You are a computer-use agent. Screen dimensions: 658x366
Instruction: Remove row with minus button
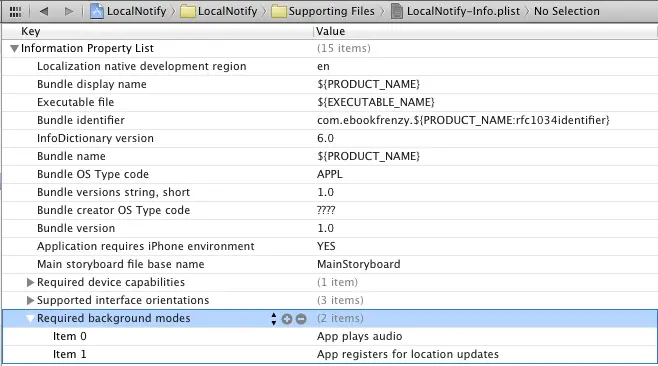[x=301, y=319]
